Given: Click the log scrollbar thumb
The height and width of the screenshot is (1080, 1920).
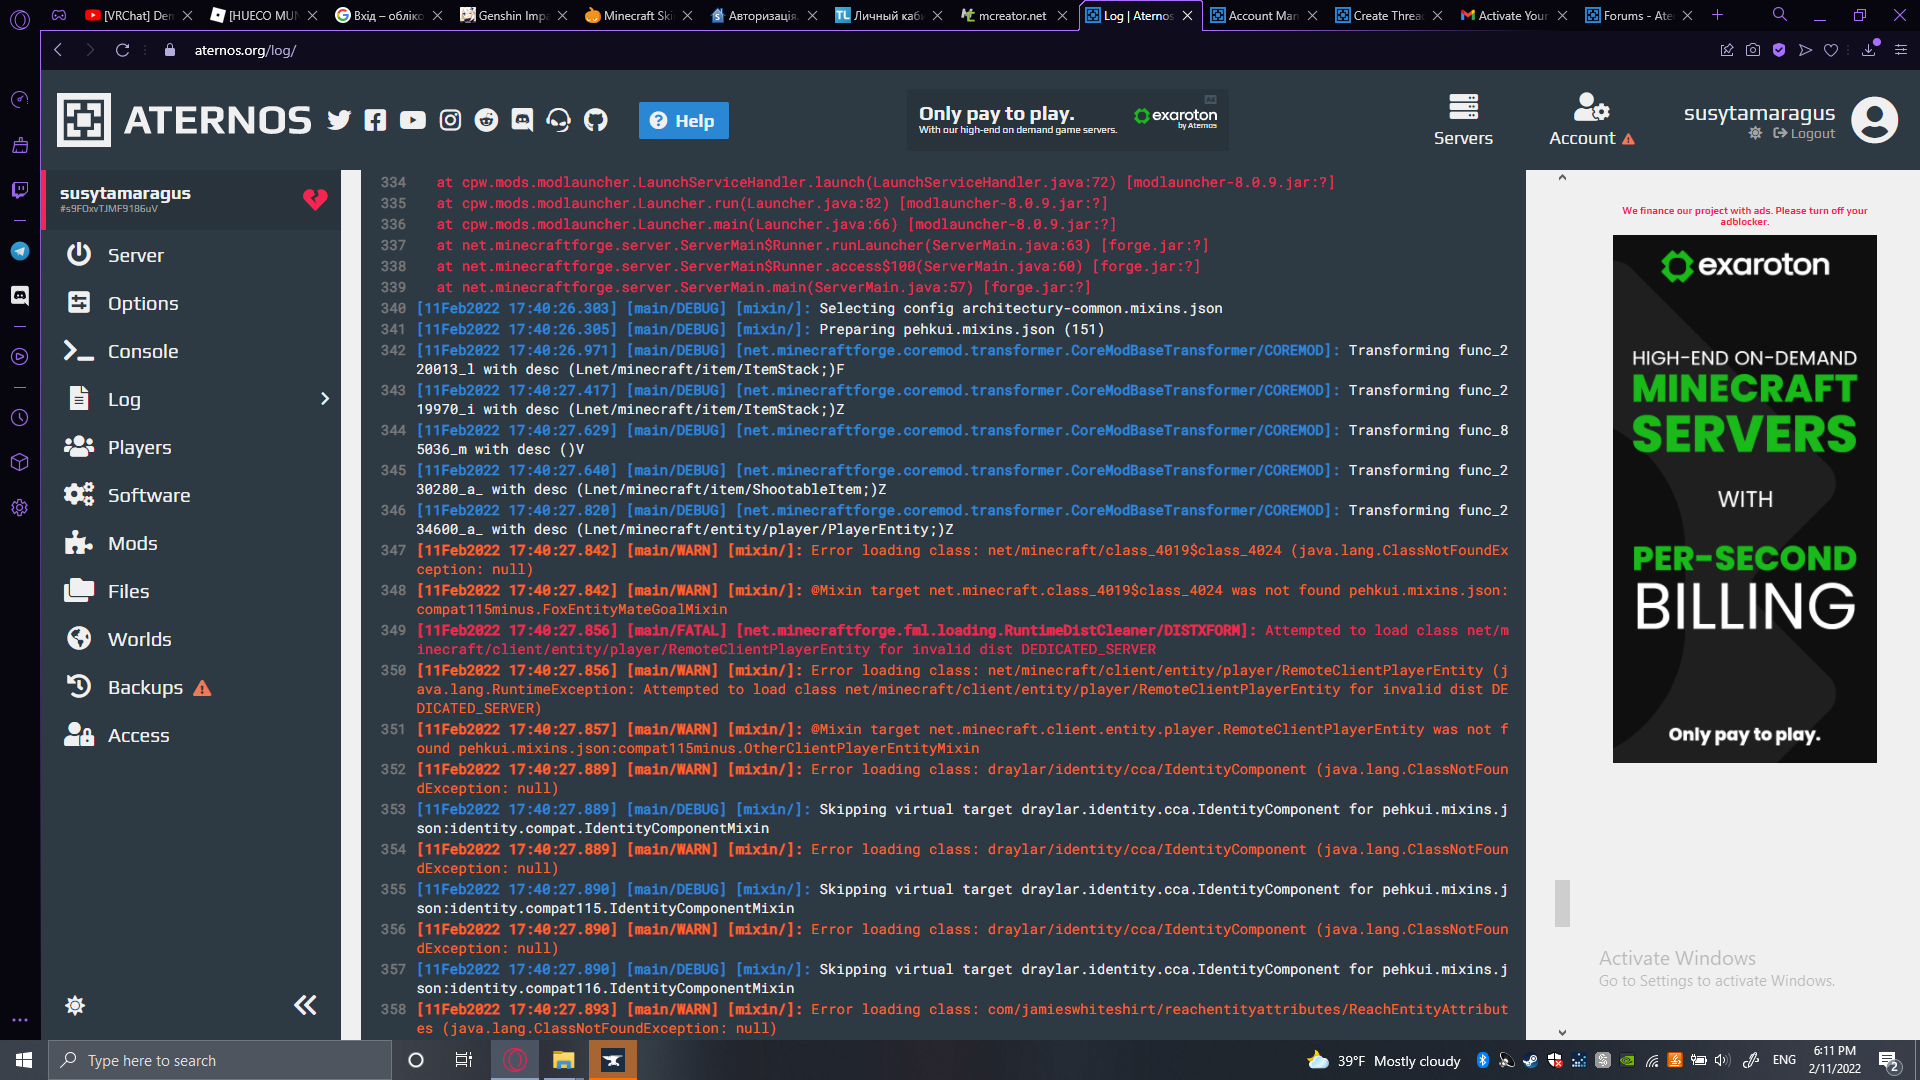Looking at the screenshot, I should 1562,903.
